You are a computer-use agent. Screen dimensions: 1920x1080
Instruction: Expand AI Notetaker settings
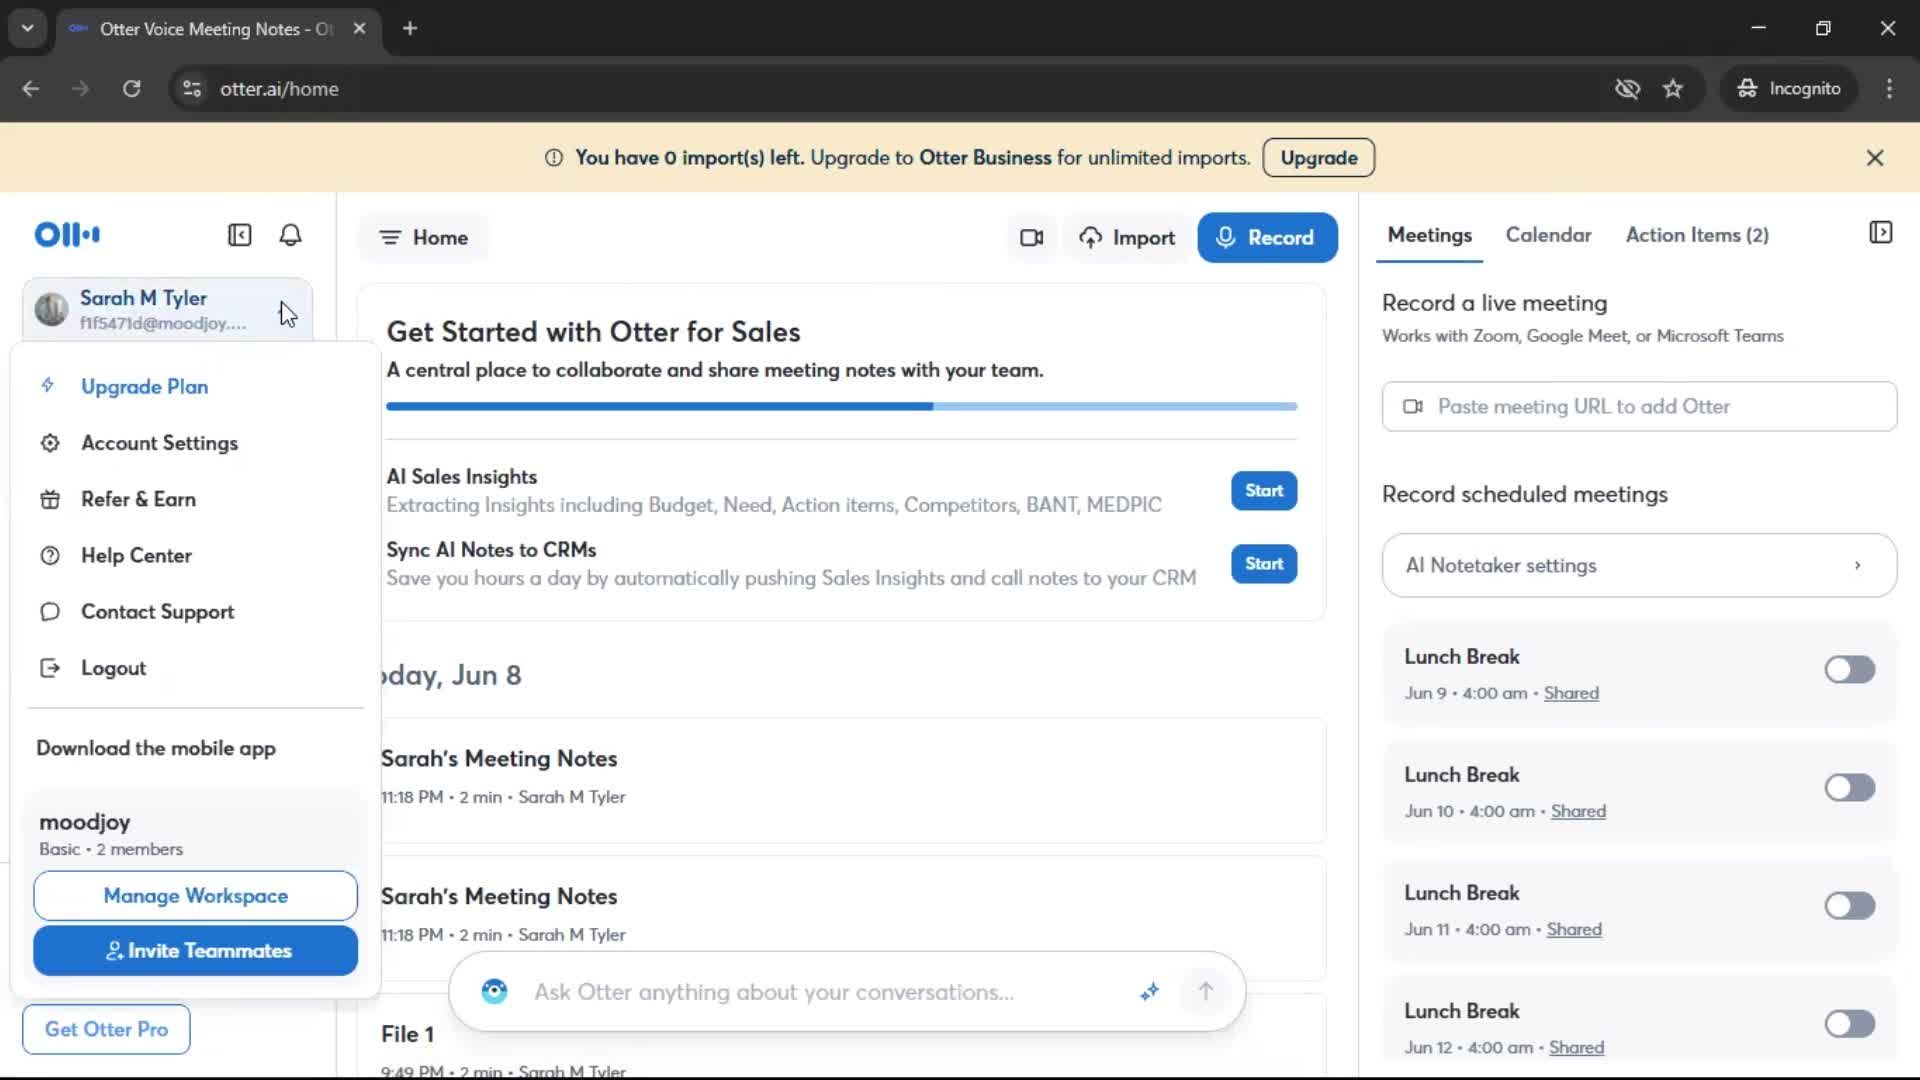pyautogui.click(x=1639, y=565)
